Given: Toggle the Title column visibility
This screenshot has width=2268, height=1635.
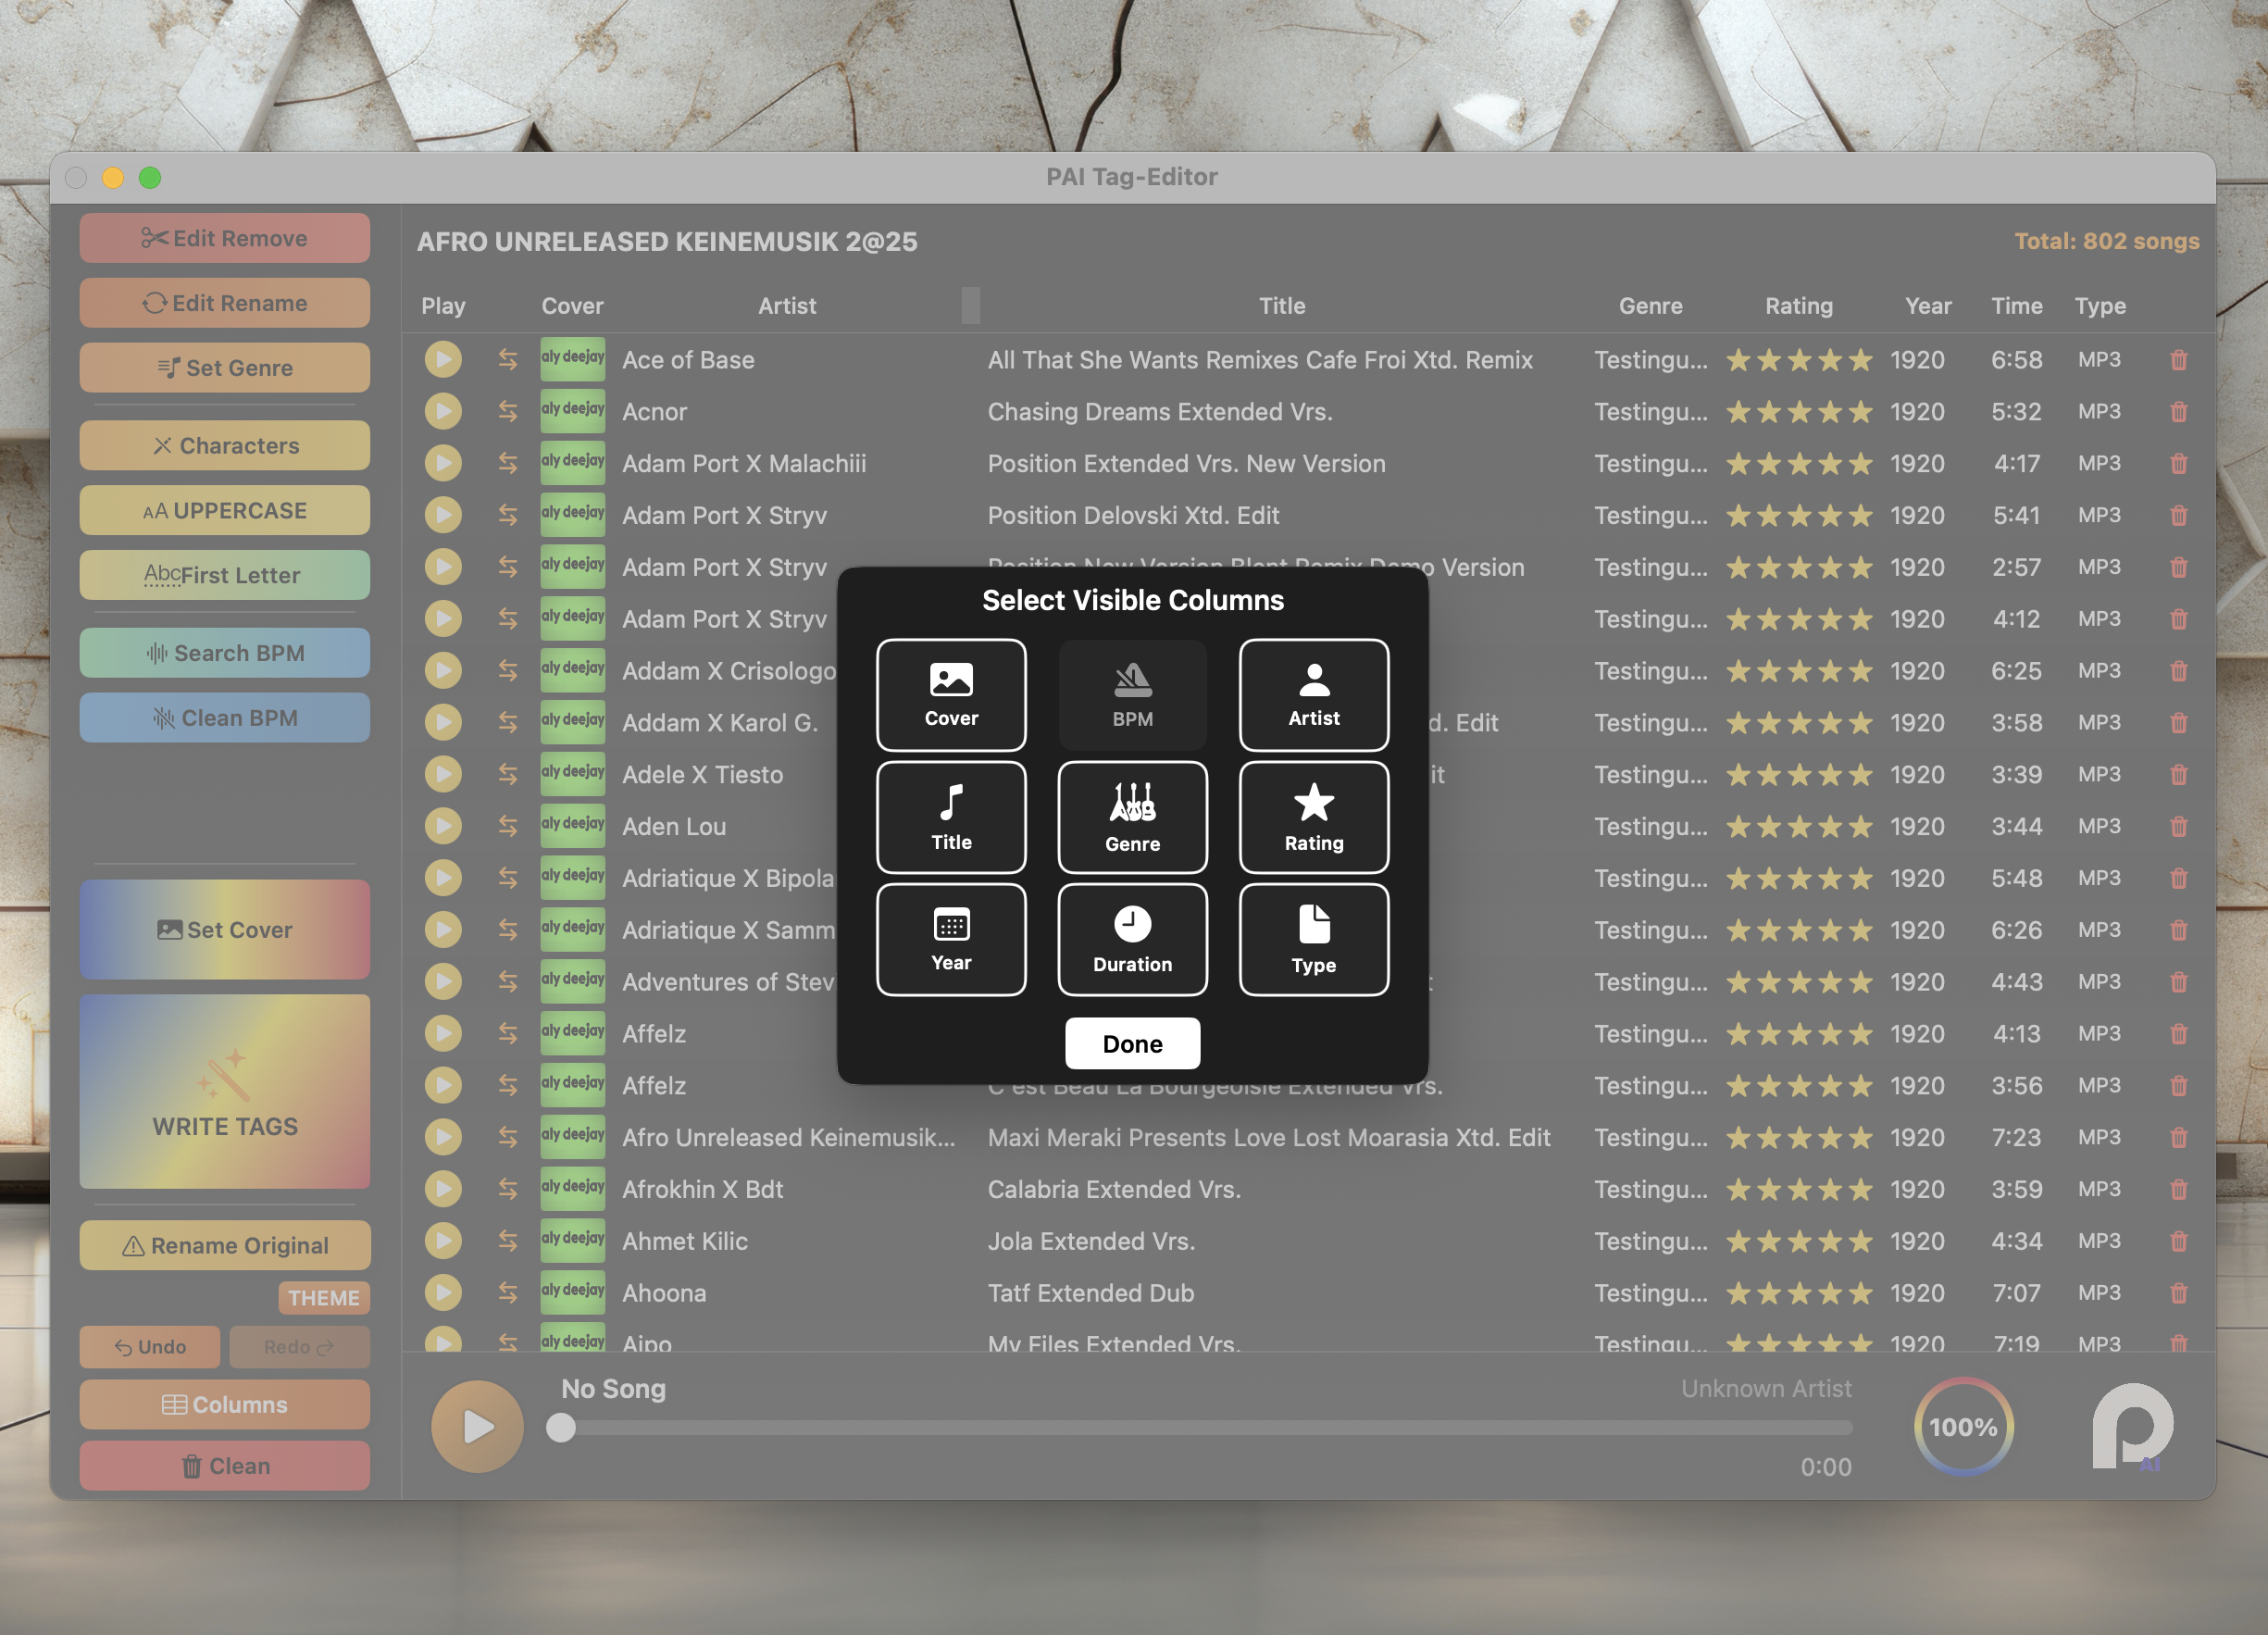Looking at the screenshot, I should [951, 817].
